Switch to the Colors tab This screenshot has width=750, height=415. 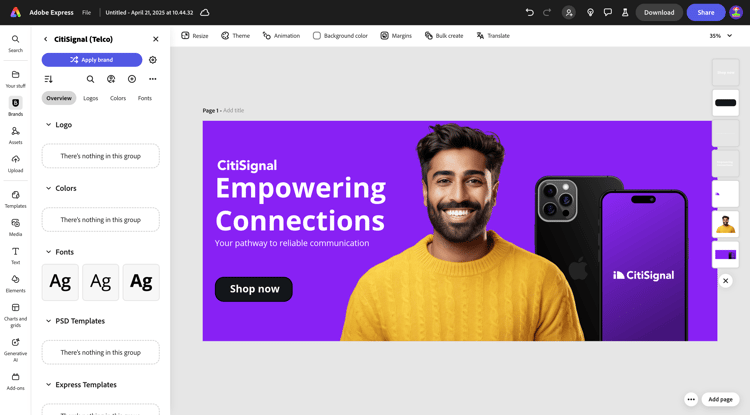pyautogui.click(x=118, y=98)
